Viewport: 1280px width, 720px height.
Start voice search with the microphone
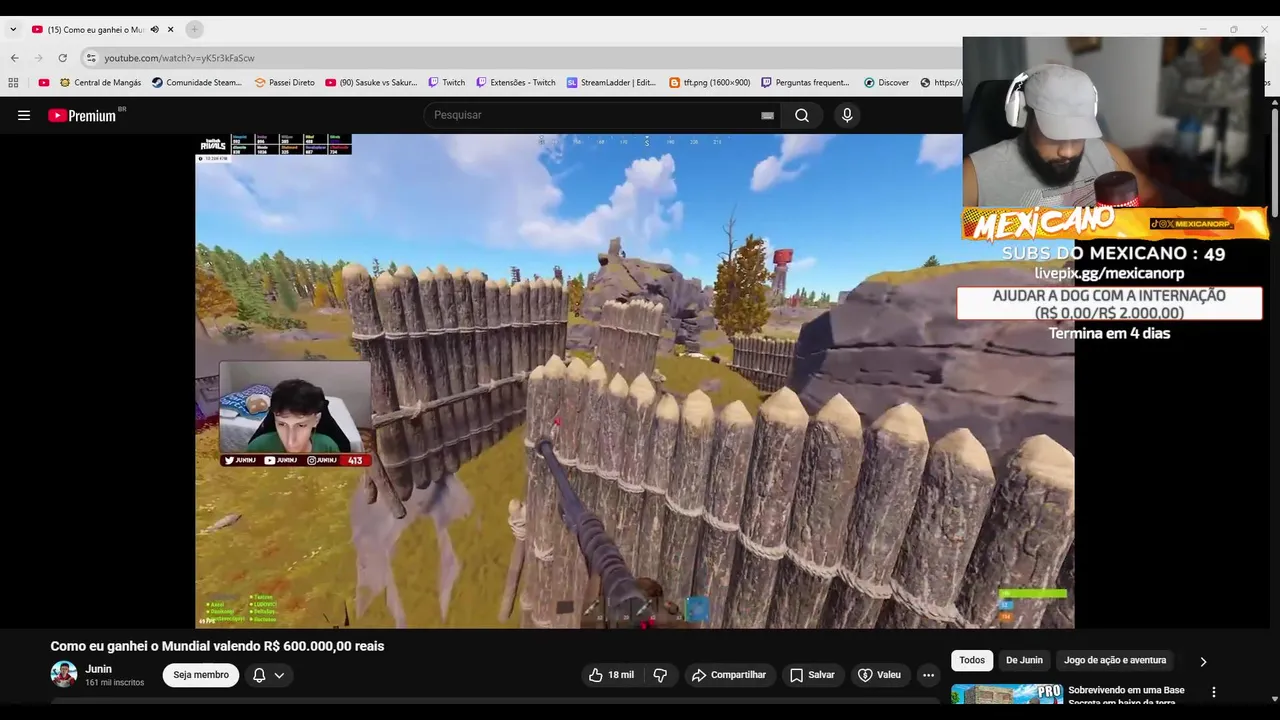tap(847, 115)
